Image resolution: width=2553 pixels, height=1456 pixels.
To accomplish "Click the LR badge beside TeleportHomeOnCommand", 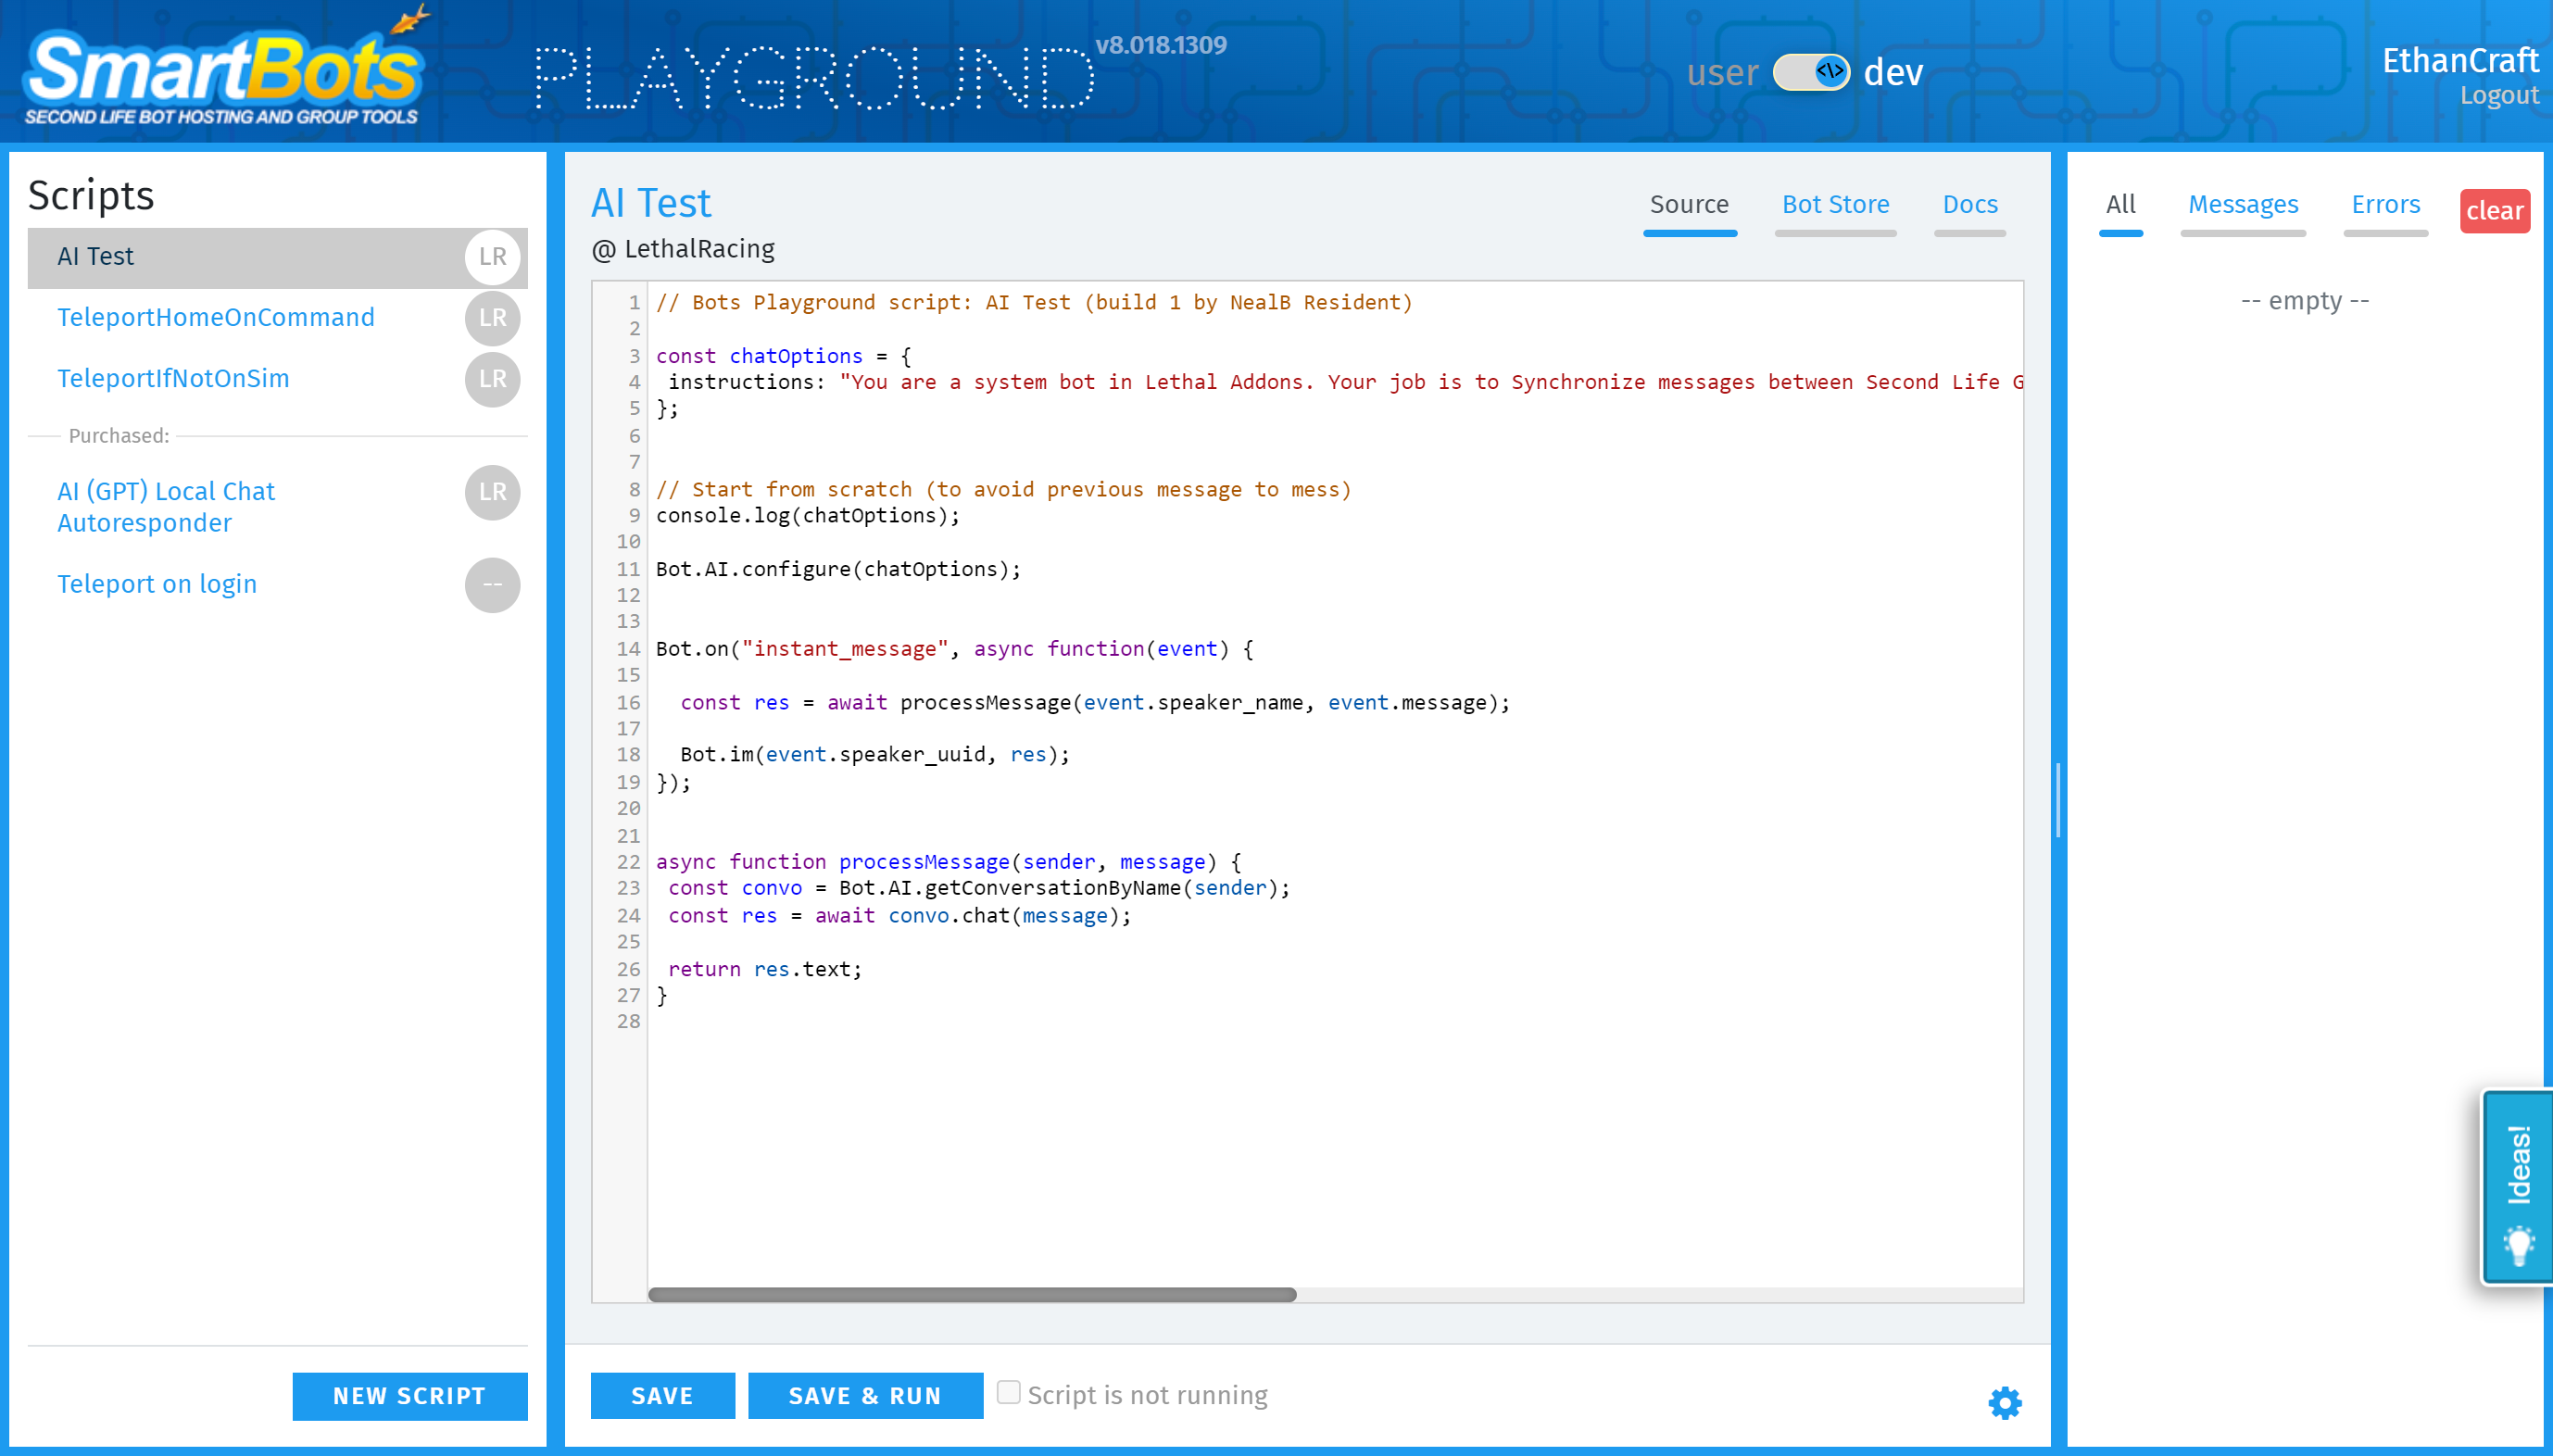I will (492, 318).
